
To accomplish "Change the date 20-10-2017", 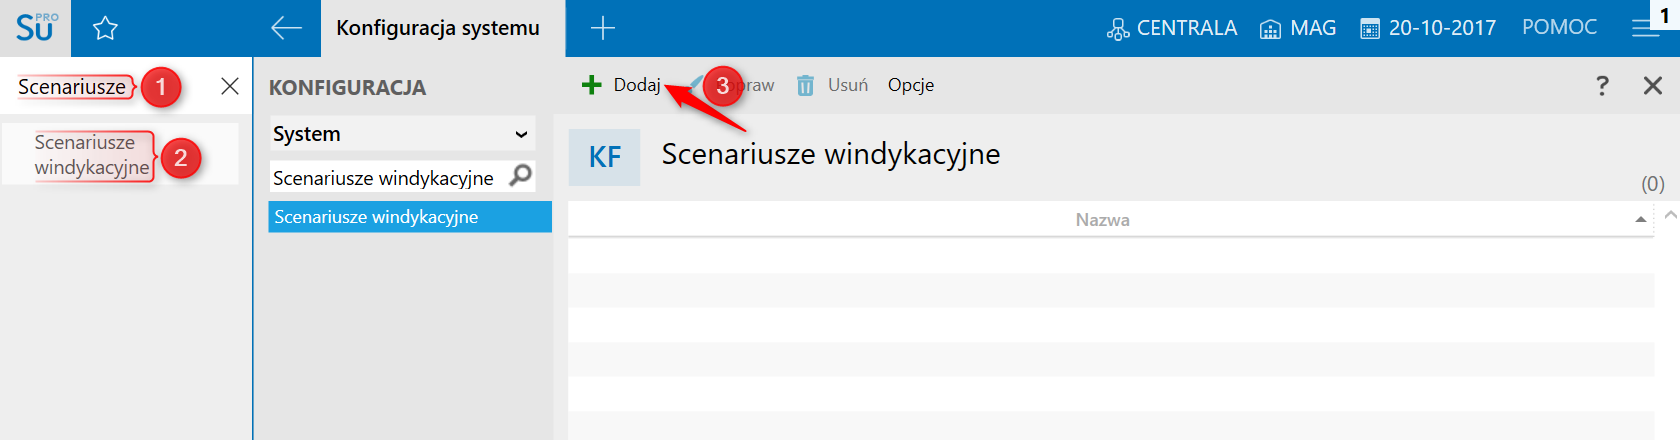I will 1428,28.
